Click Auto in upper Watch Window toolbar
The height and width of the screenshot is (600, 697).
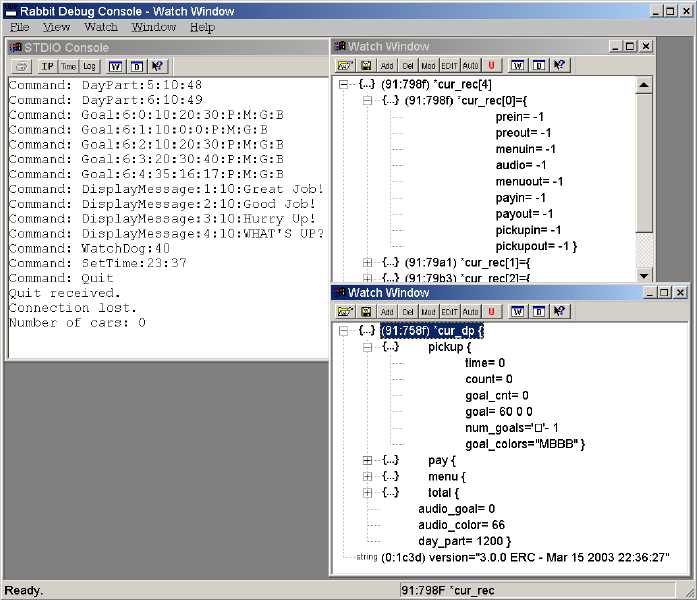[x=470, y=66]
